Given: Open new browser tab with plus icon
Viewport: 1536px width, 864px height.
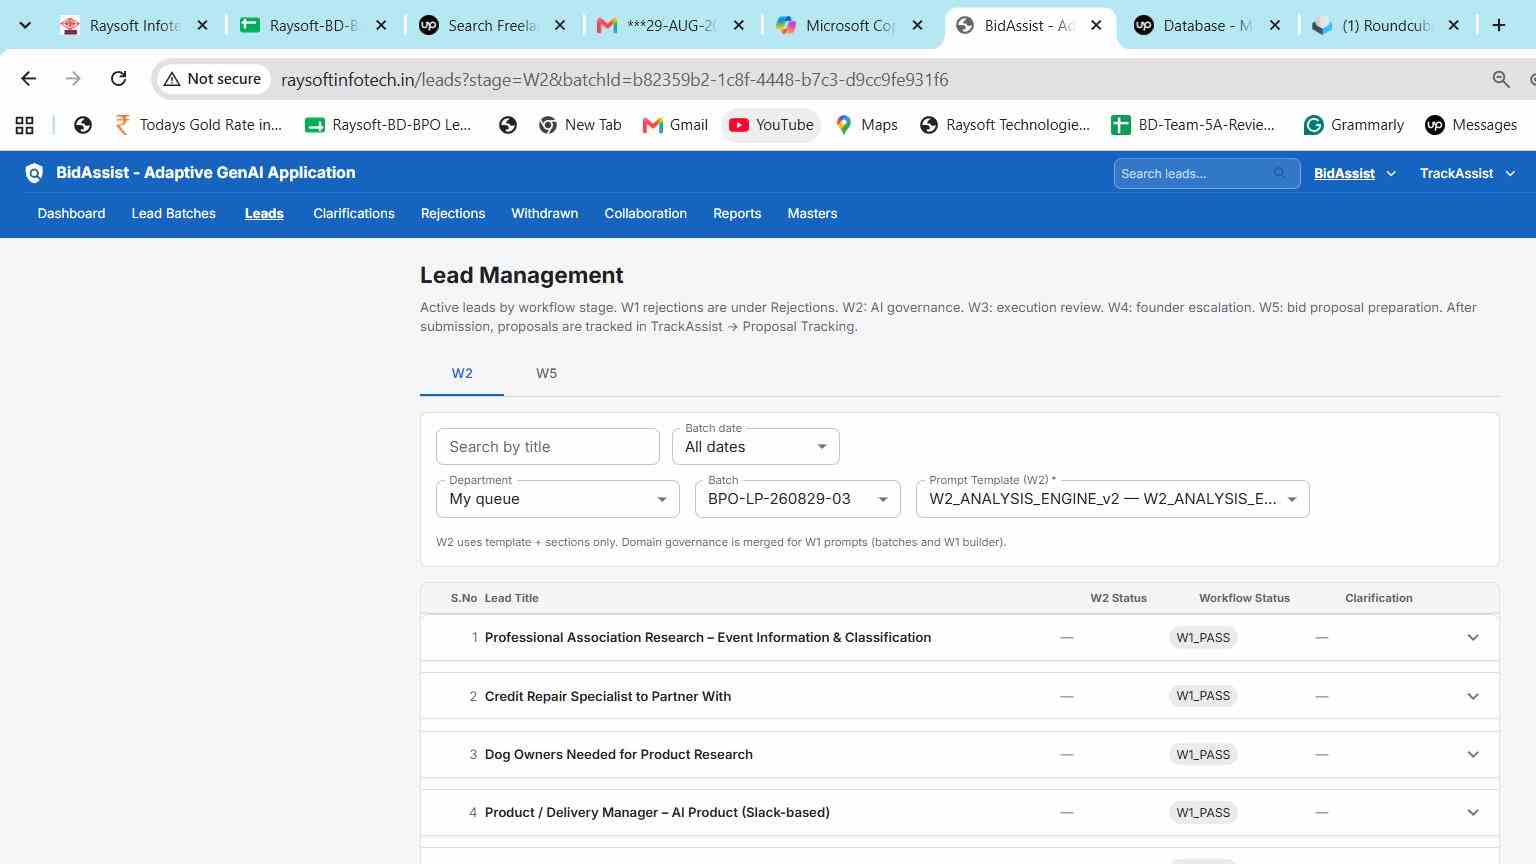Looking at the screenshot, I should (x=1498, y=26).
